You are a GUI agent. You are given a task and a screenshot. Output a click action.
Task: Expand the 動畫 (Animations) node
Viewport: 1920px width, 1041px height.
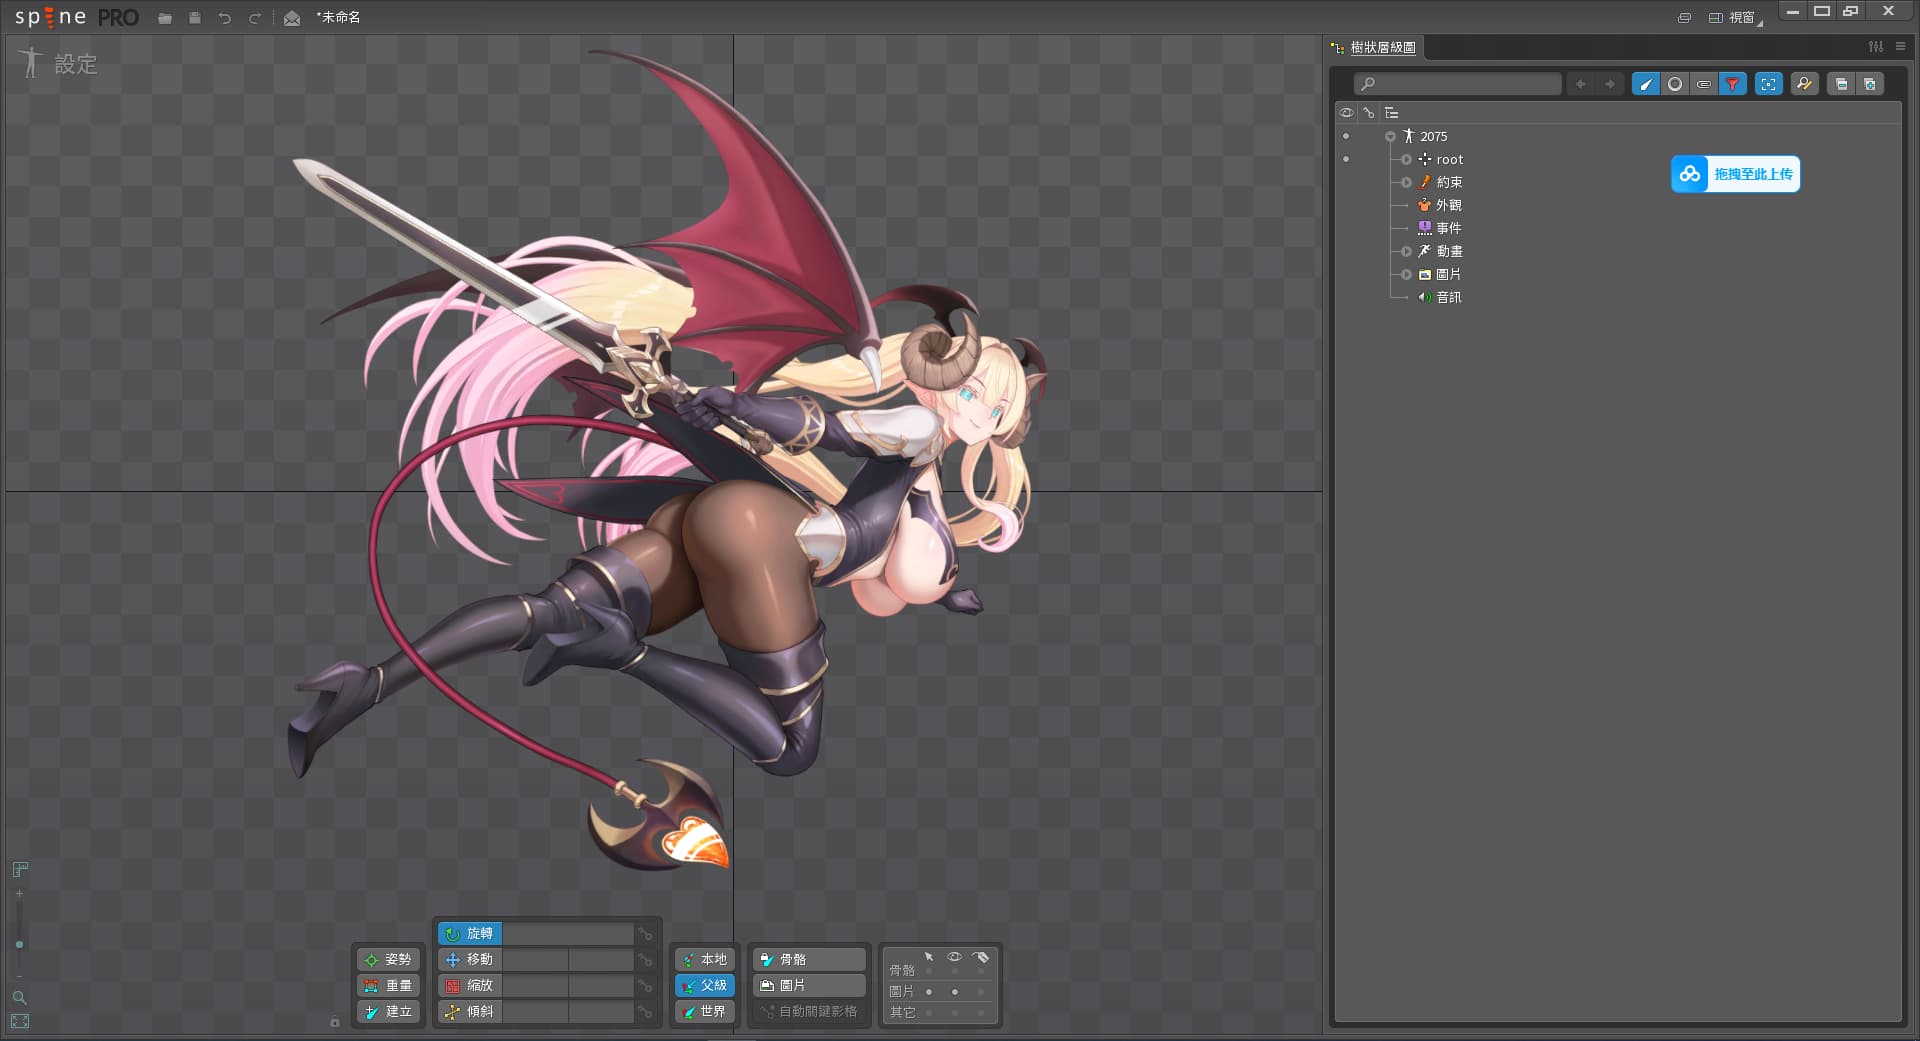(x=1406, y=251)
